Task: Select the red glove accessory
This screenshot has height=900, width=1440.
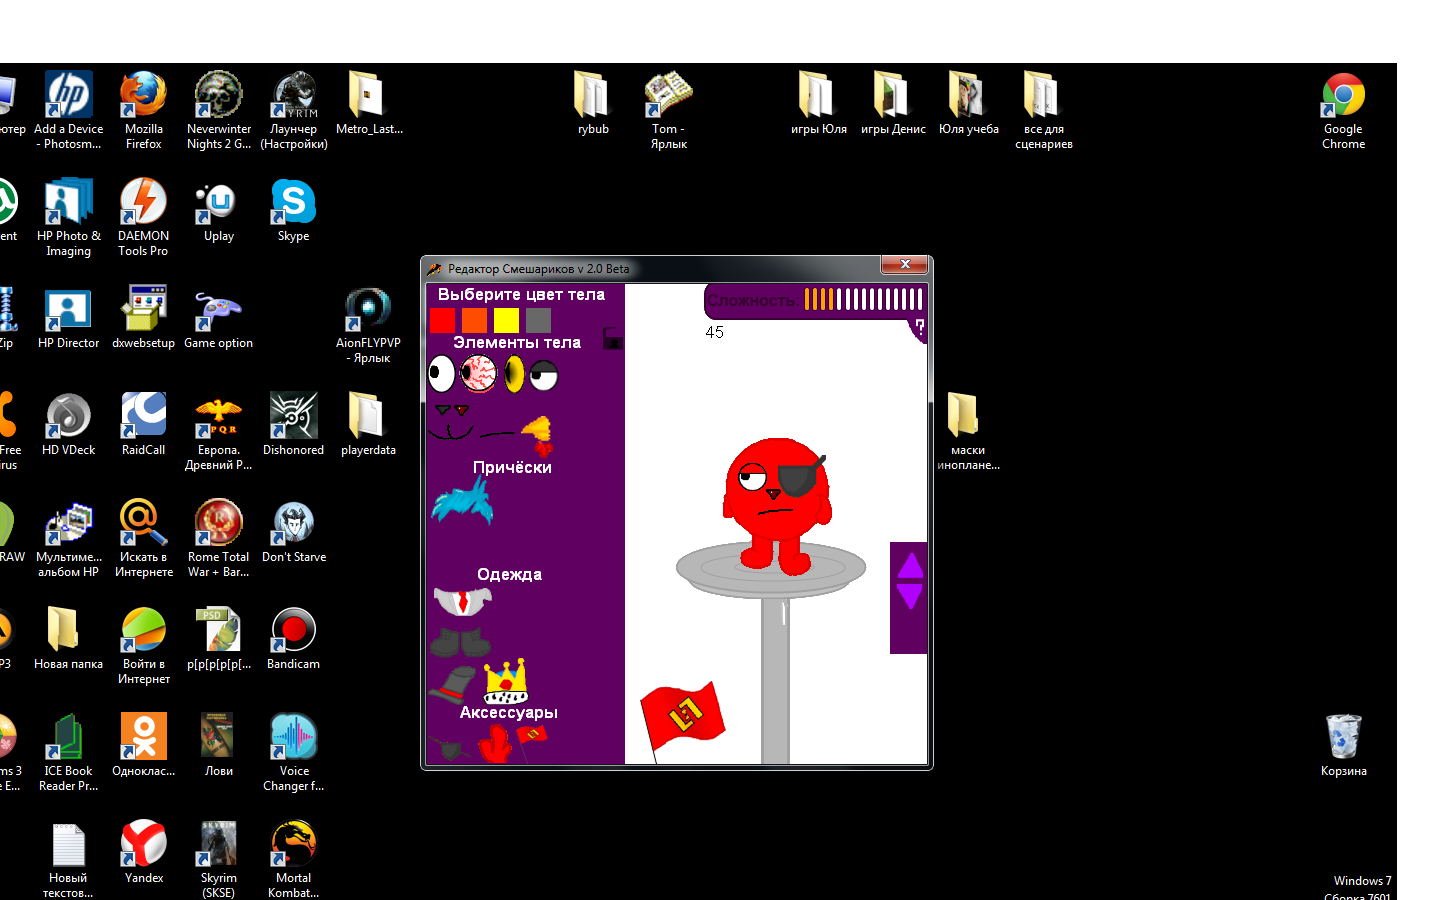Action: click(x=494, y=745)
